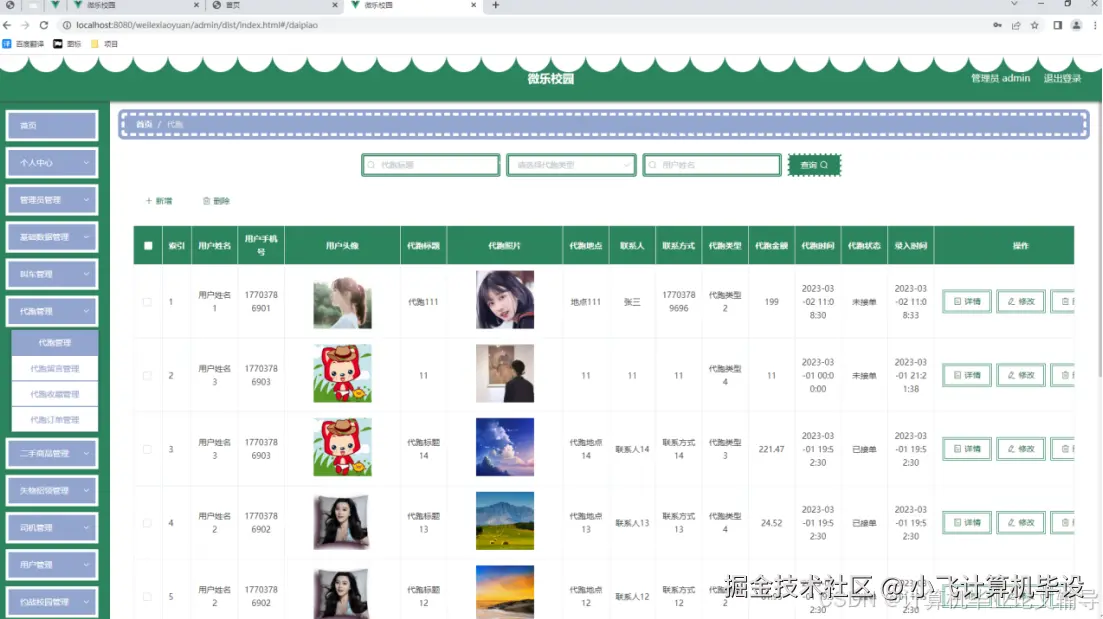Click the share icon in the address bar
The width and height of the screenshot is (1103, 619).
tap(1016, 25)
